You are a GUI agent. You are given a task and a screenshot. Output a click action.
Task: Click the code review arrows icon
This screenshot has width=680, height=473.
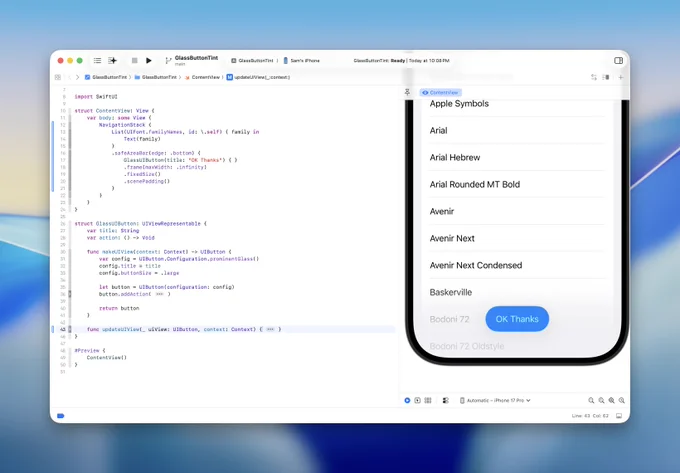pyautogui.click(x=594, y=77)
